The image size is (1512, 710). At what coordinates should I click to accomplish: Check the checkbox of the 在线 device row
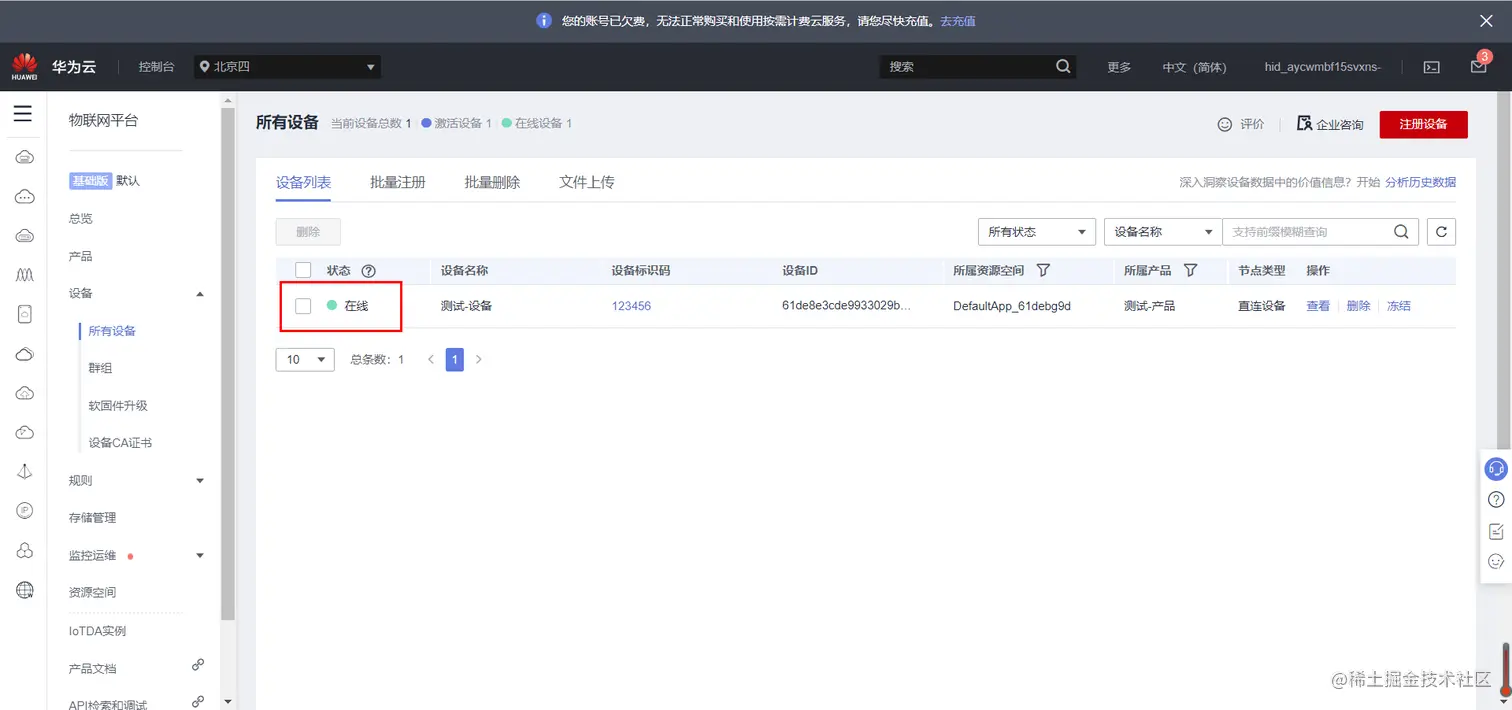pyautogui.click(x=302, y=306)
